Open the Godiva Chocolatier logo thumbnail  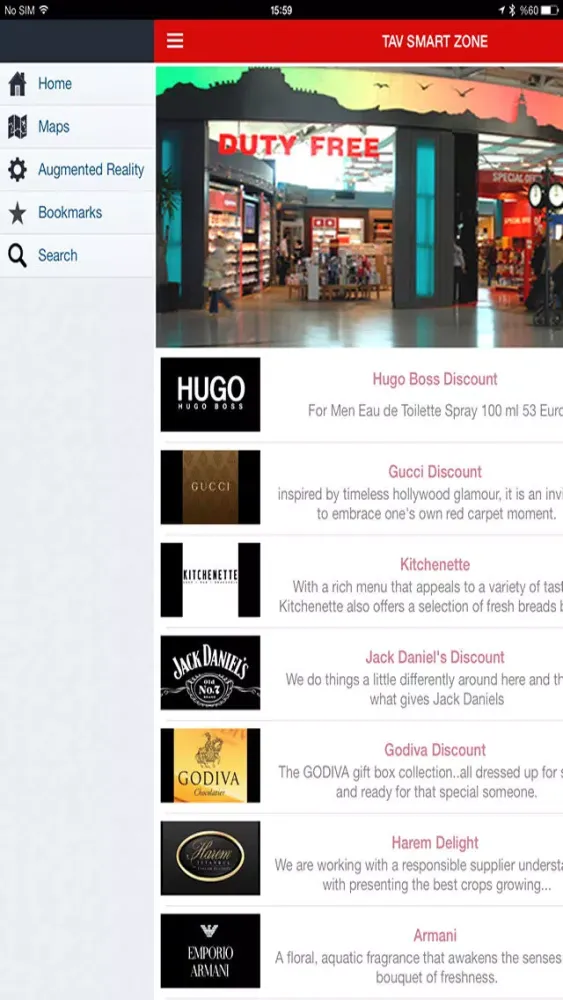coord(210,765)
